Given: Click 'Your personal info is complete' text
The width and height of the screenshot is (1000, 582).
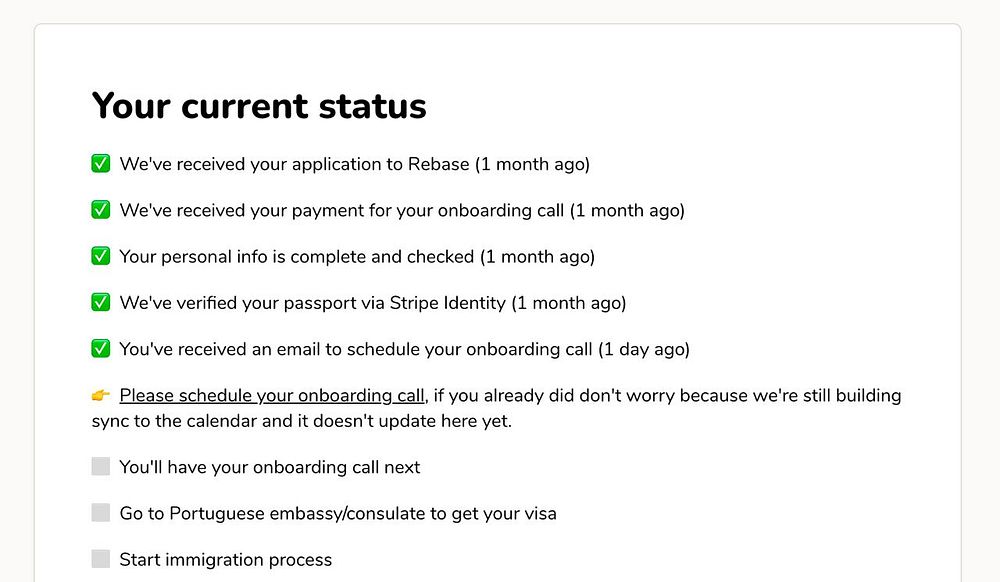Looking at the screenshot, I should click(x=357, y=257).
